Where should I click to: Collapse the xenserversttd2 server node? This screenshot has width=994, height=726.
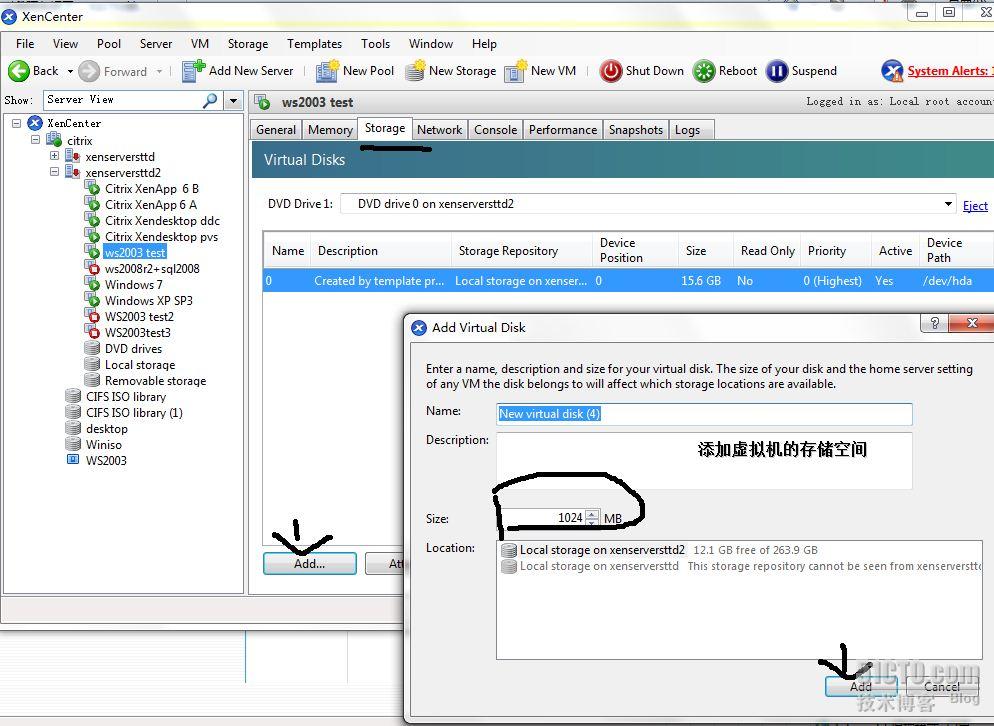55,171
